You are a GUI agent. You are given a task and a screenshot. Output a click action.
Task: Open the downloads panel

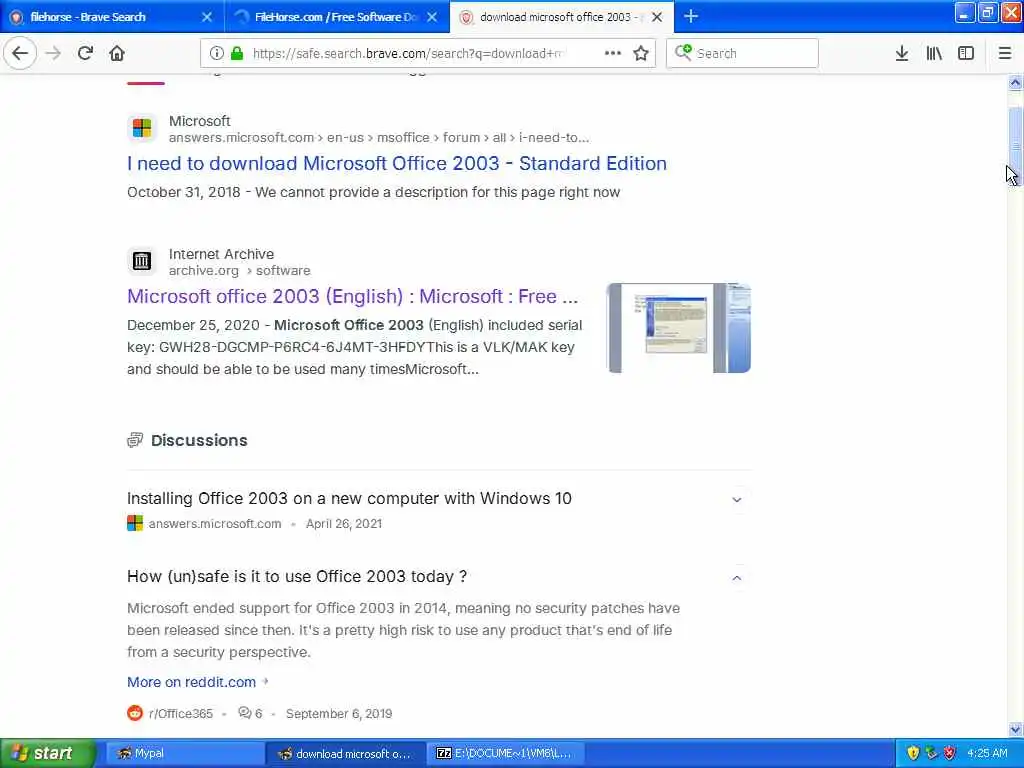(x=901, y=53)
